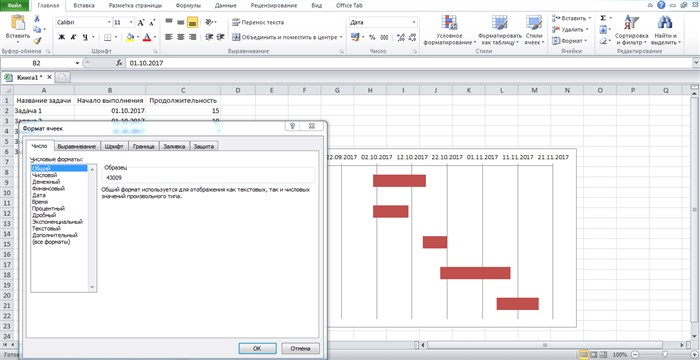Click the Отмена cancel button
This screenshot has height=360, width=700.
(300, 348)
